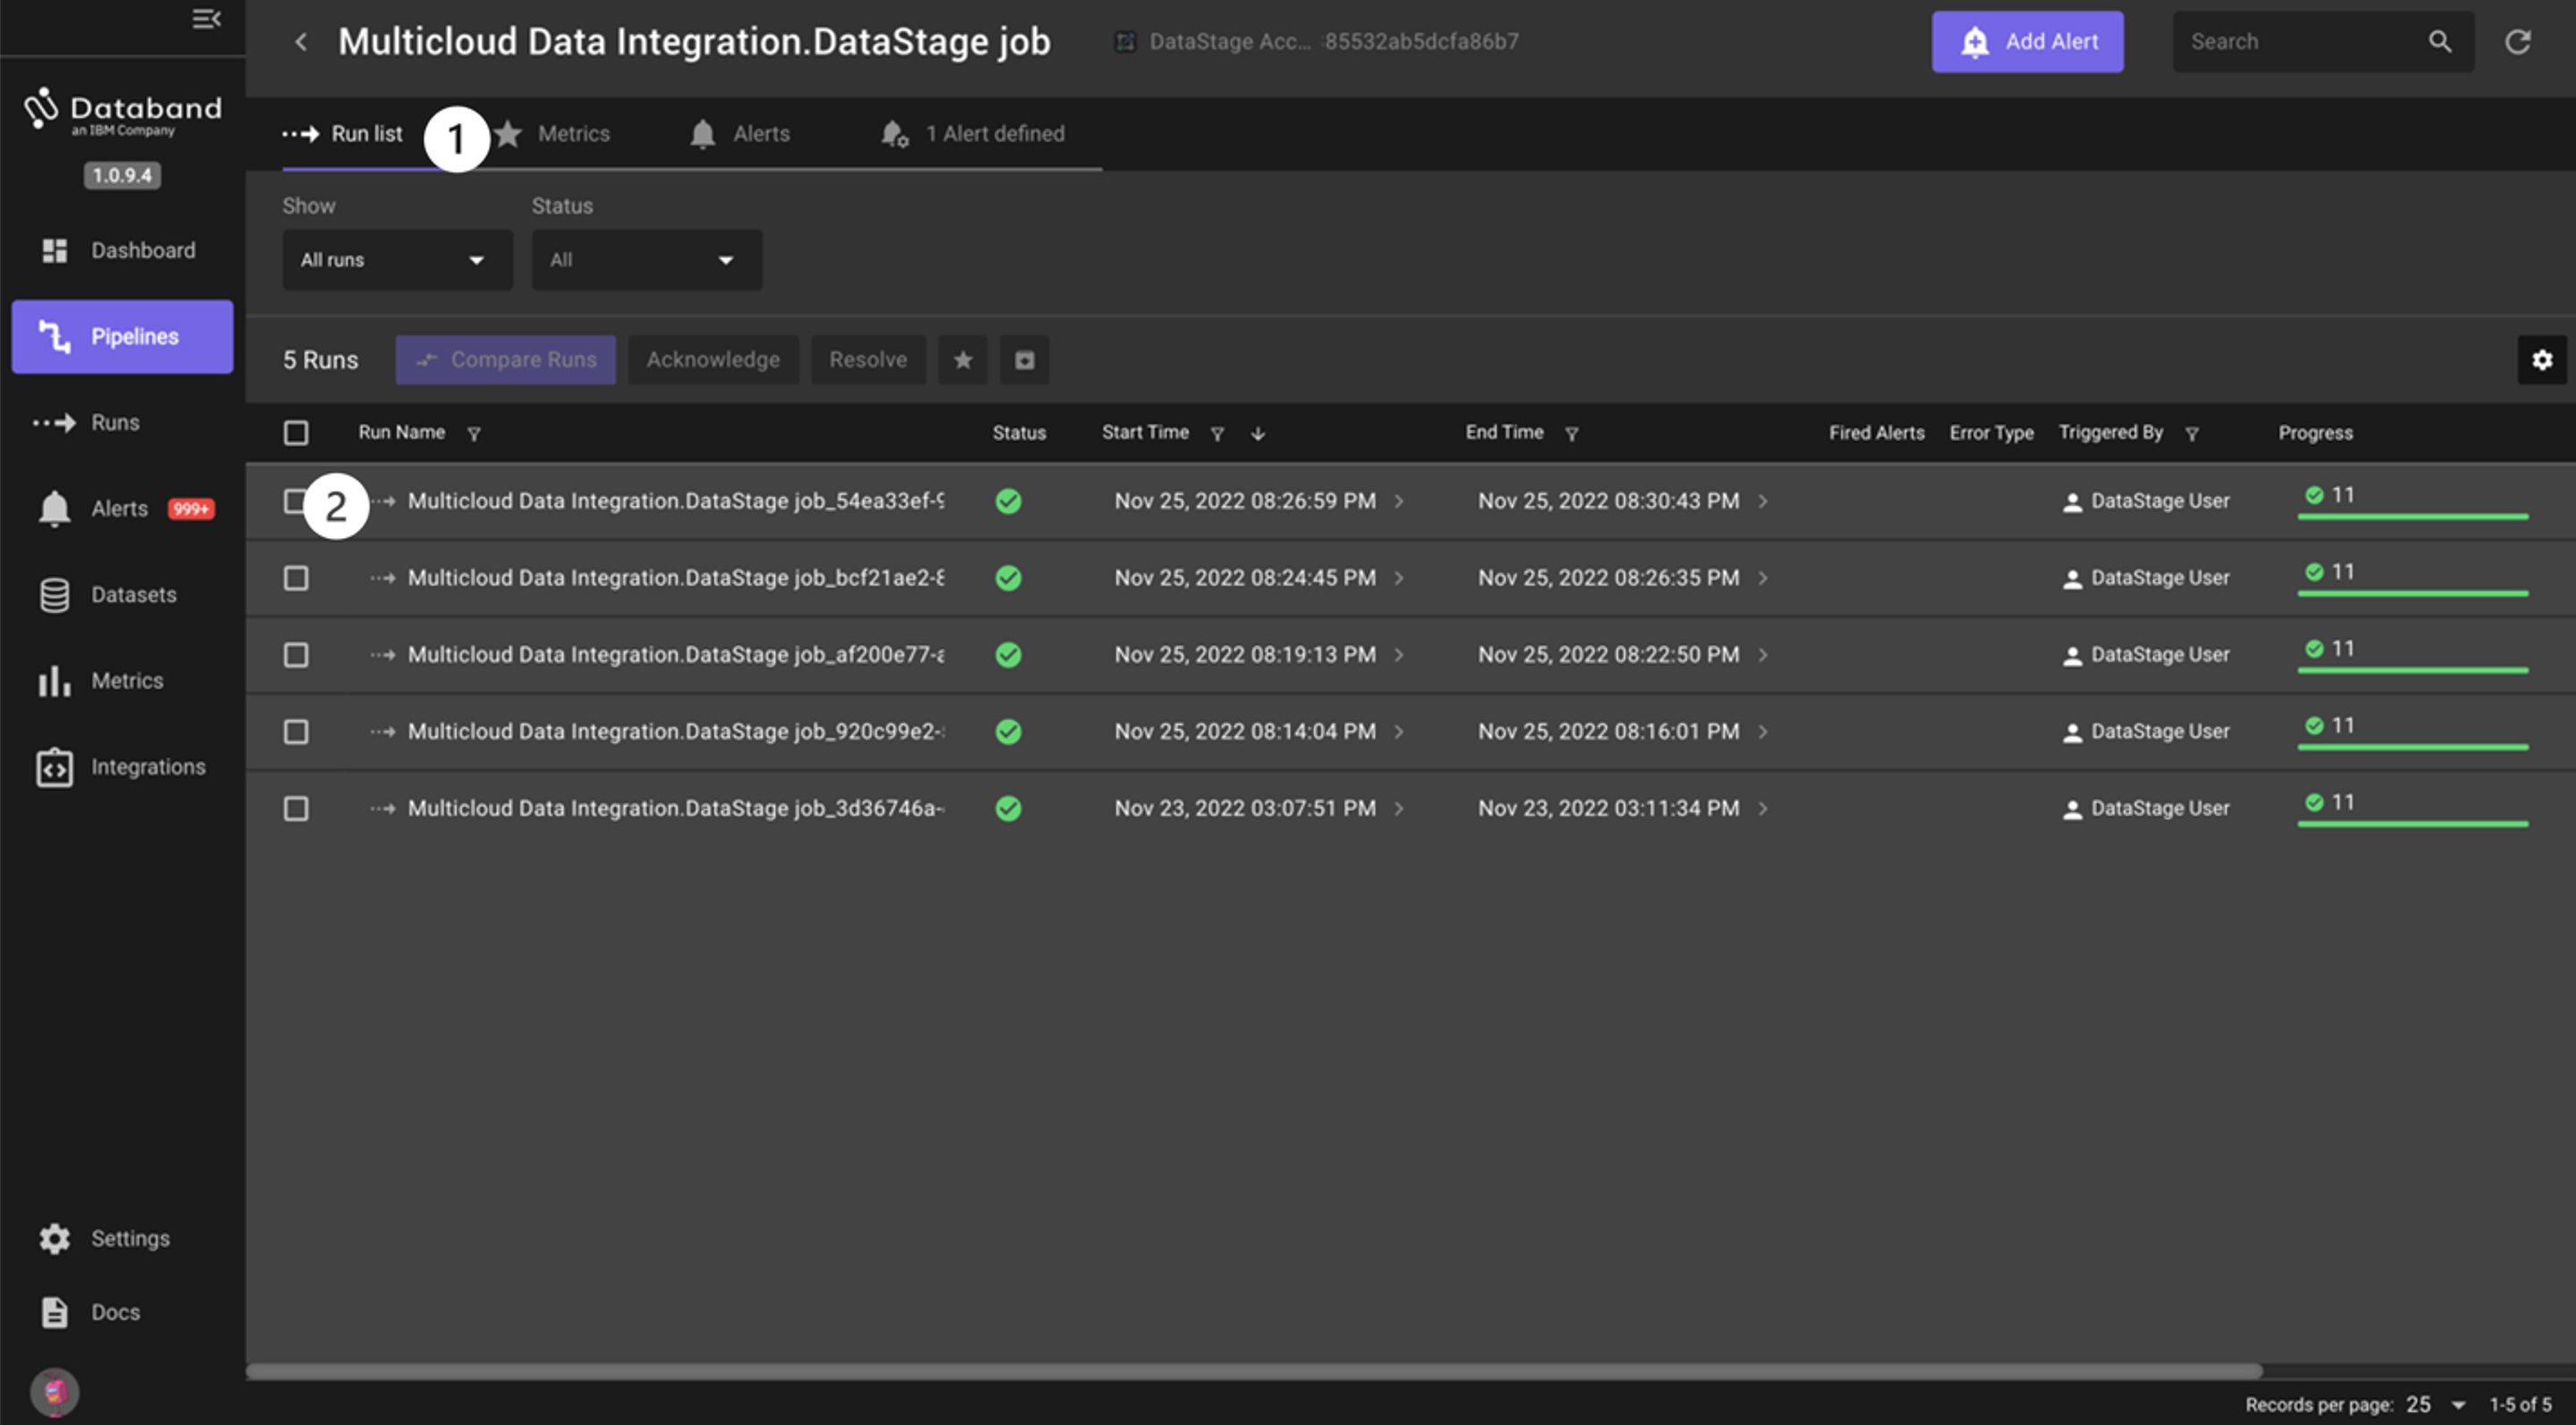Check the job_bcf21ae2 run checkbox
2576x1425 pixels.
coord(296,578)
